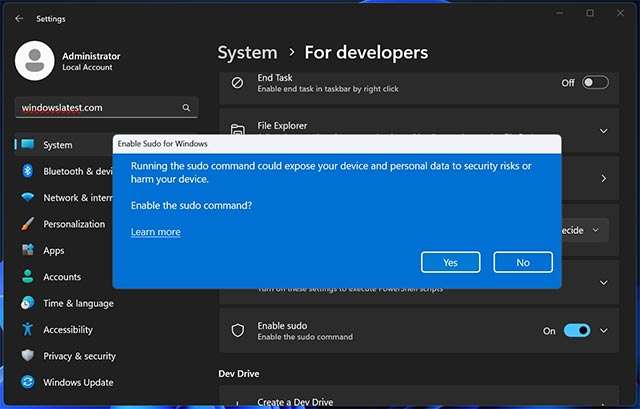Open Network & internet settings
Screen dimensions: 640x409
pyautogui.click(x=64, y=198)
